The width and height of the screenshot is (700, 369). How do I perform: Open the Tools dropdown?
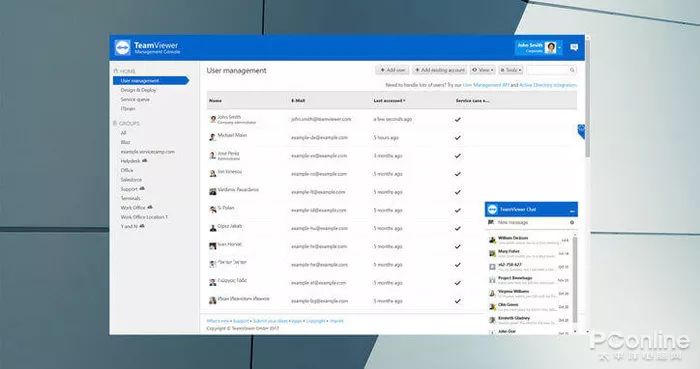(x=510, y=70)
